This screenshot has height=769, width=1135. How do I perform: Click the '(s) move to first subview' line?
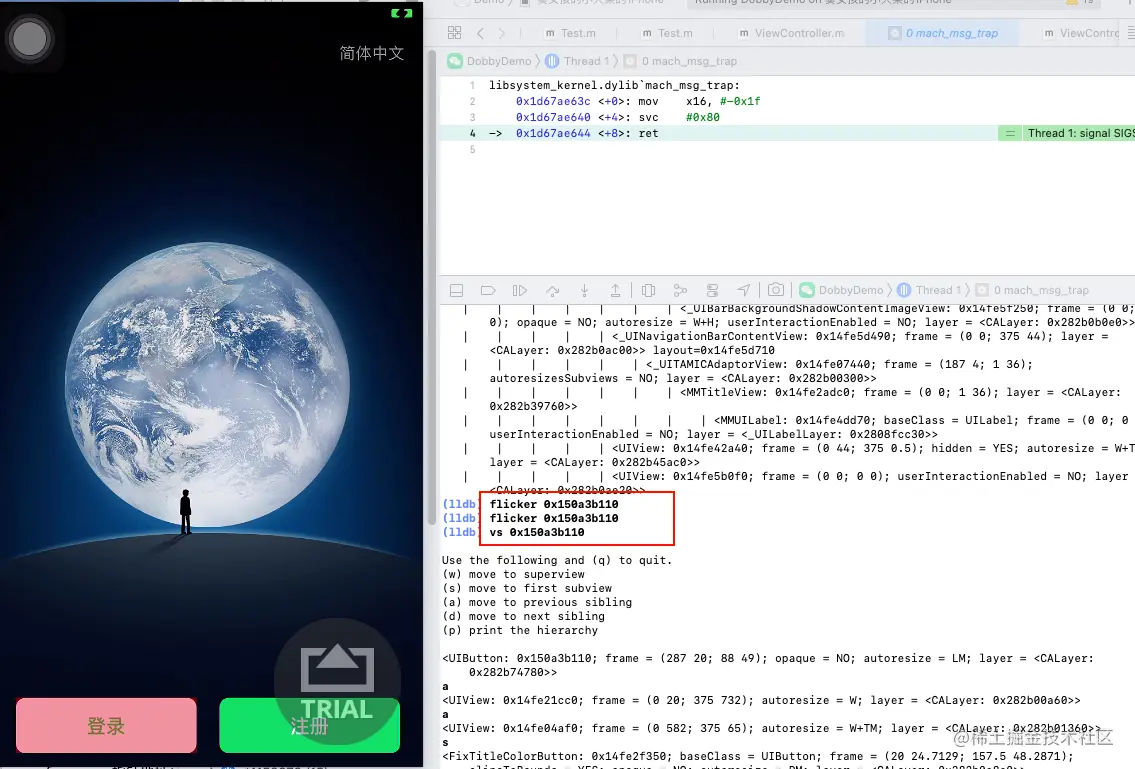coord(527,588)
